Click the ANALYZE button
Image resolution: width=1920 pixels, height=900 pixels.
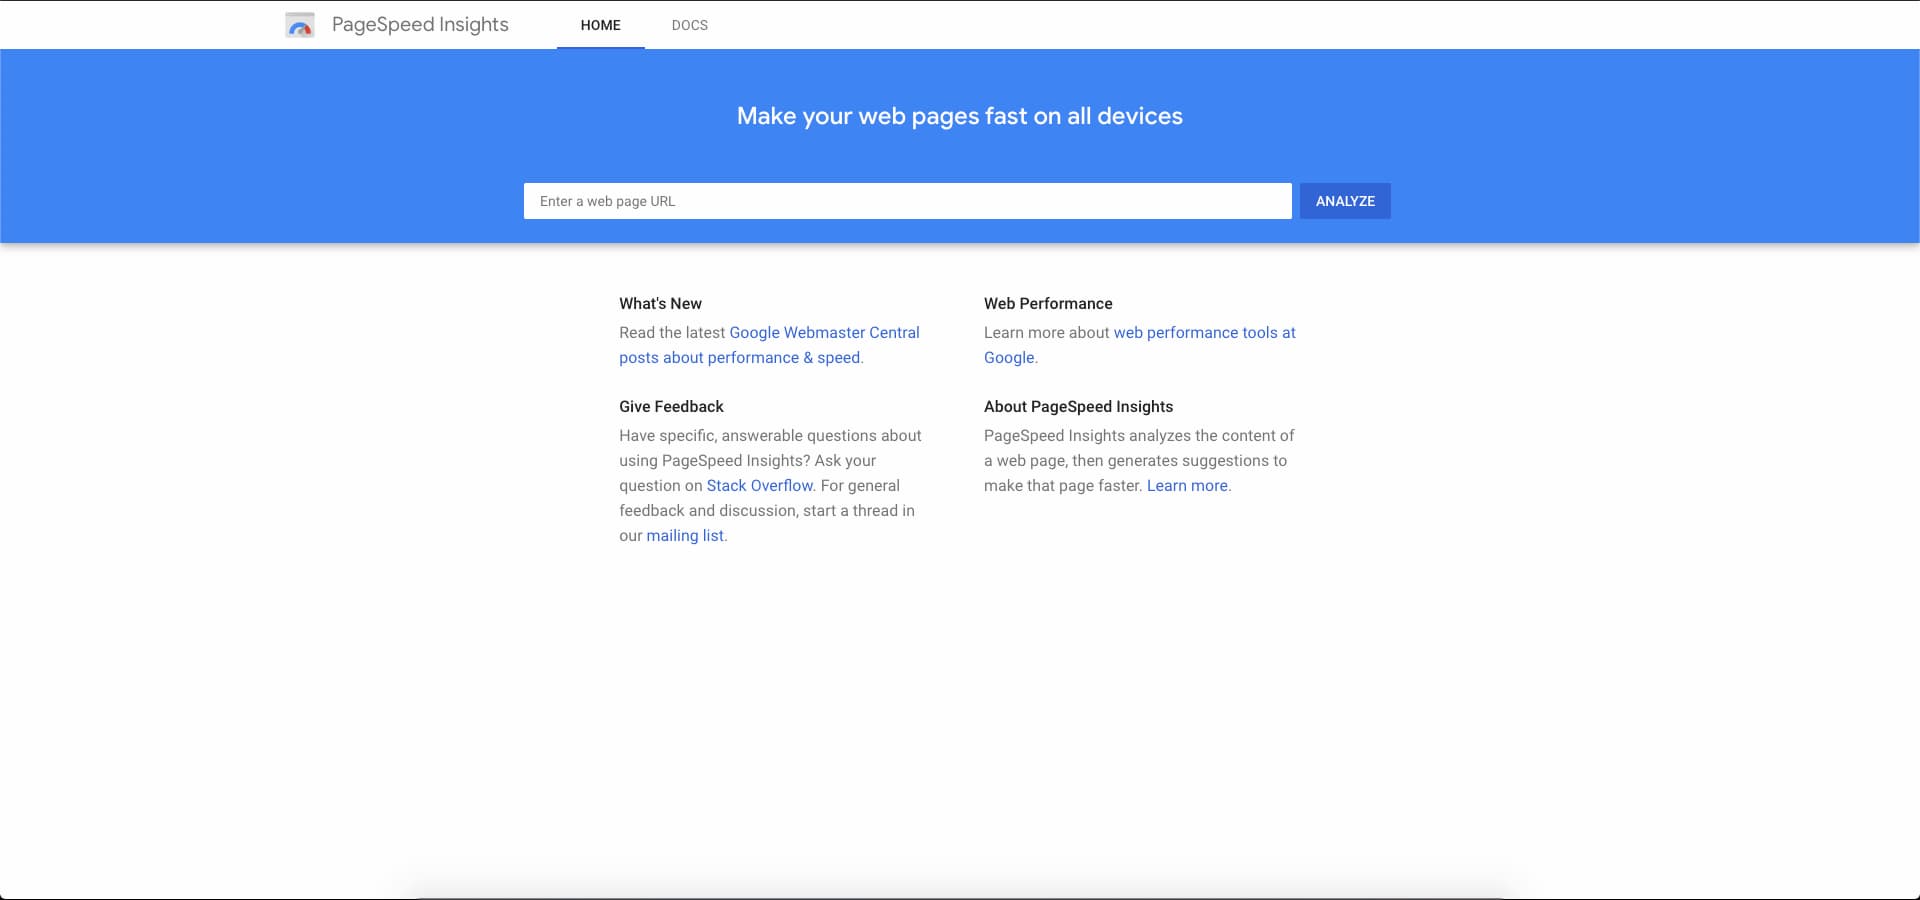pos(1345,201)
